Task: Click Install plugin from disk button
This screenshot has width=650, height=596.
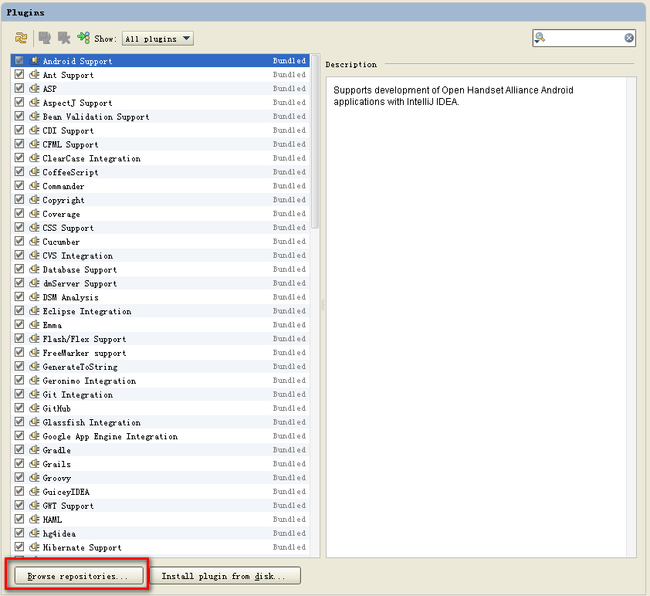Action: 224,576
